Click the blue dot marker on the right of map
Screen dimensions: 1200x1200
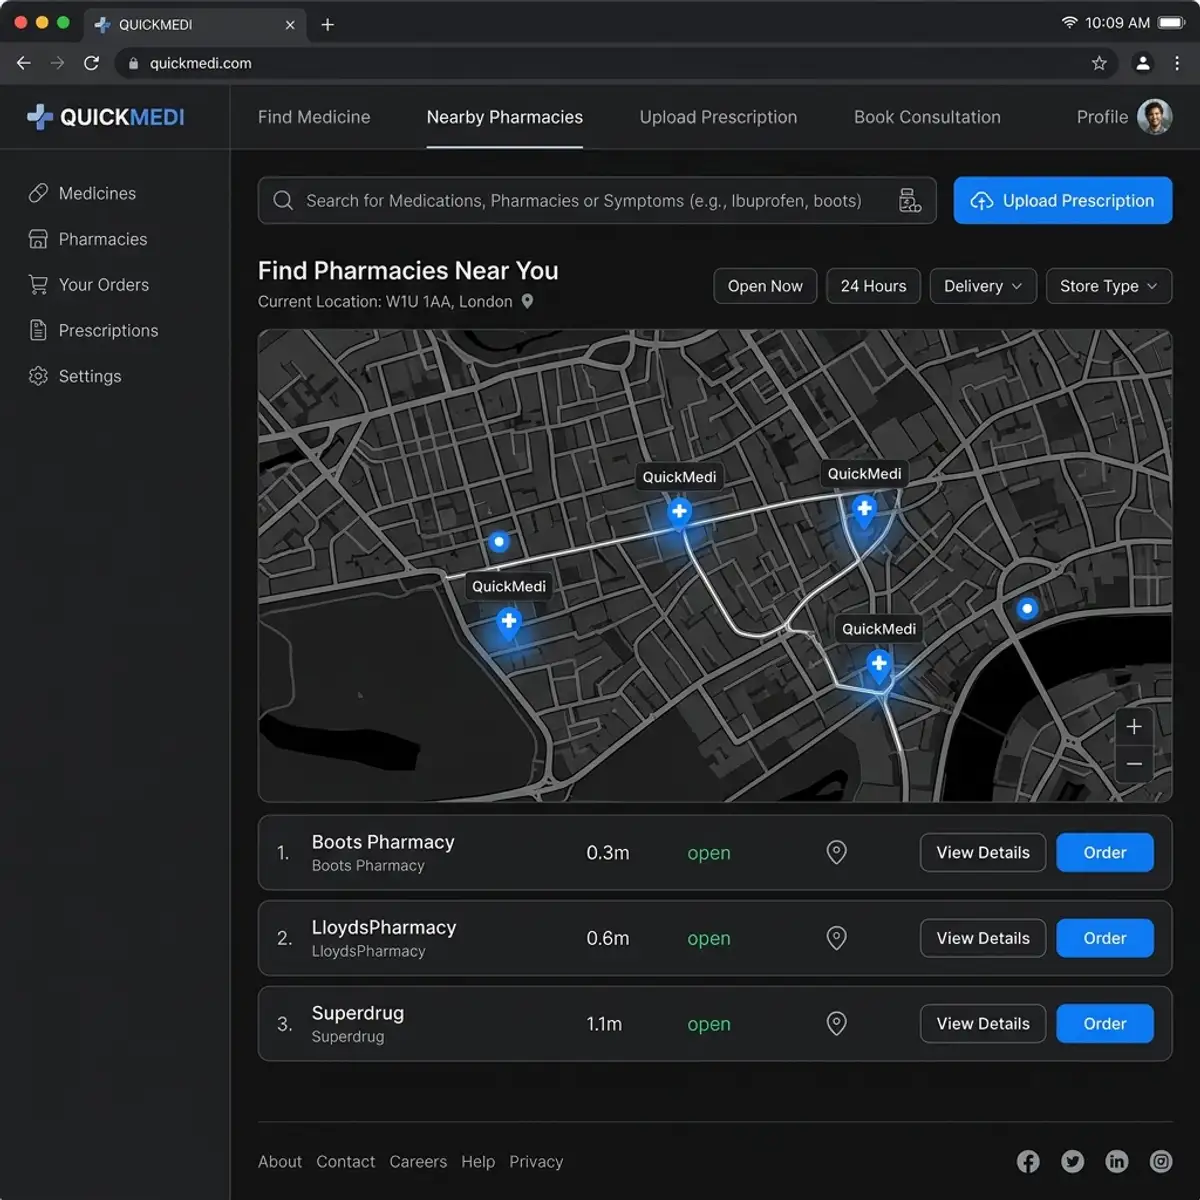point(1027,608)
